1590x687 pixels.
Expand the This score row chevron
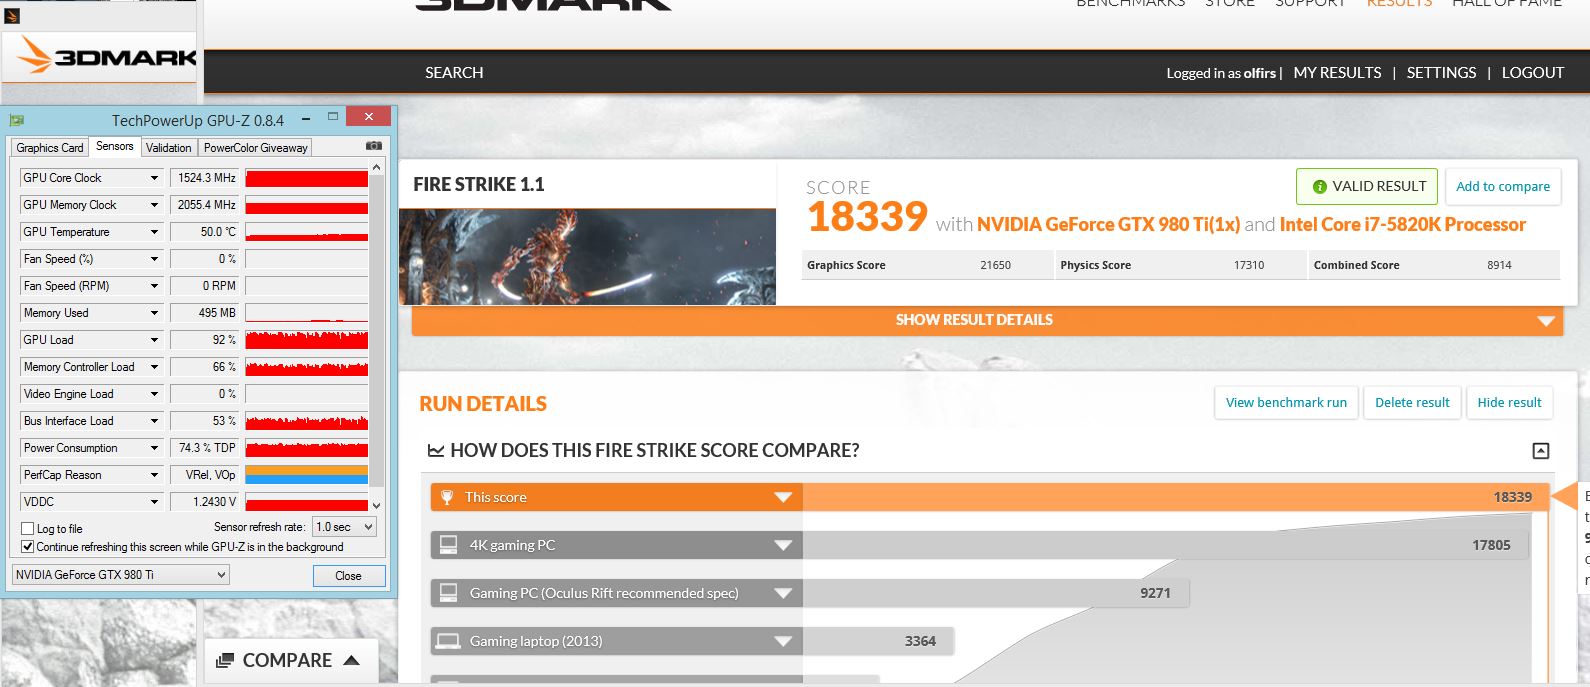(x=783, y=497)
